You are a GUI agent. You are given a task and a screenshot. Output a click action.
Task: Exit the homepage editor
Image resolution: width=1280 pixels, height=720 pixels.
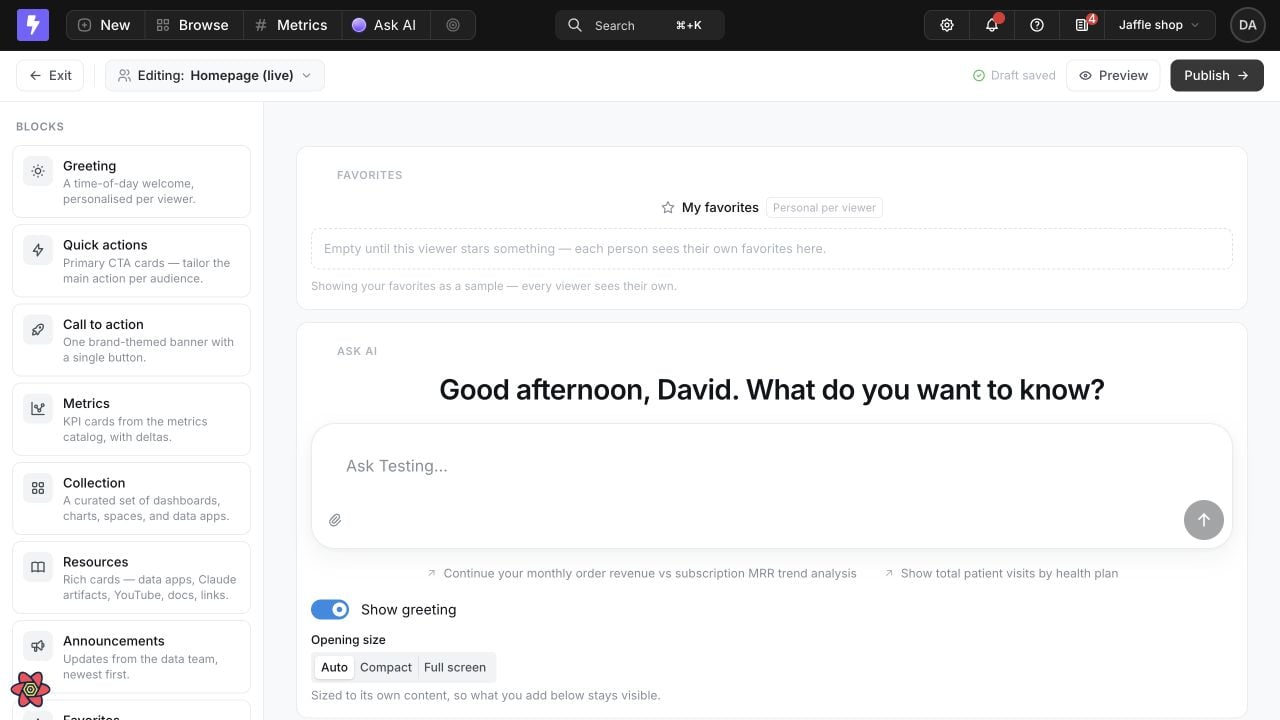click(x=50, y=75)
